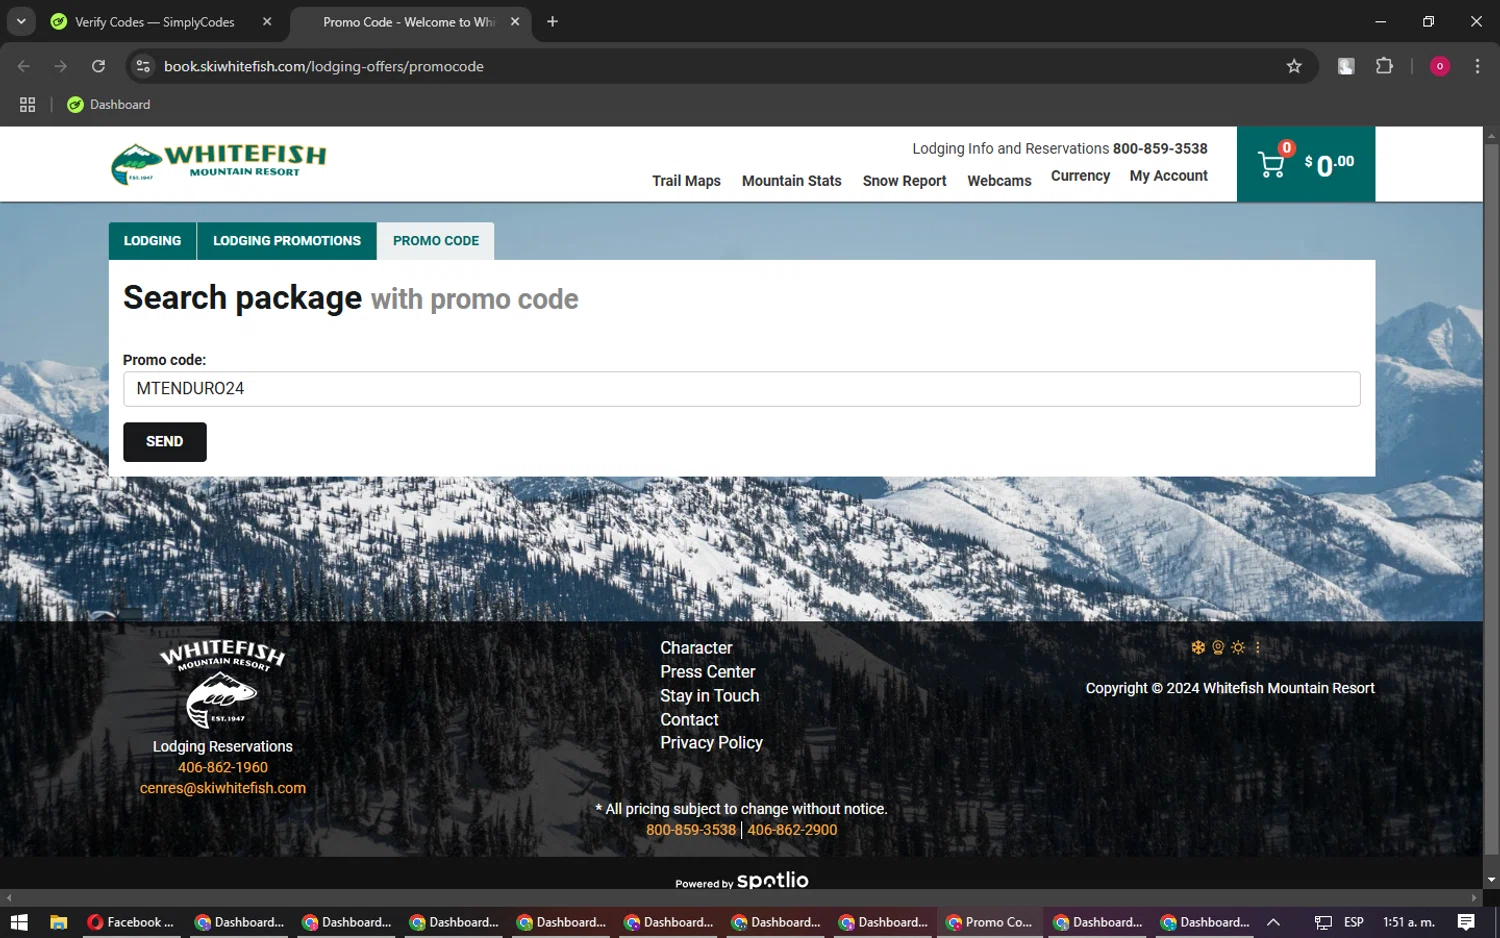Select the Promo Code tab

click(436, 241)
